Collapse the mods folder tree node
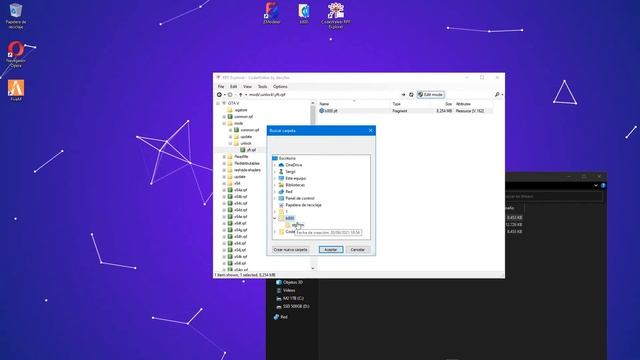The height and width of the screenshot is (360, 640). tap(224, 123)
